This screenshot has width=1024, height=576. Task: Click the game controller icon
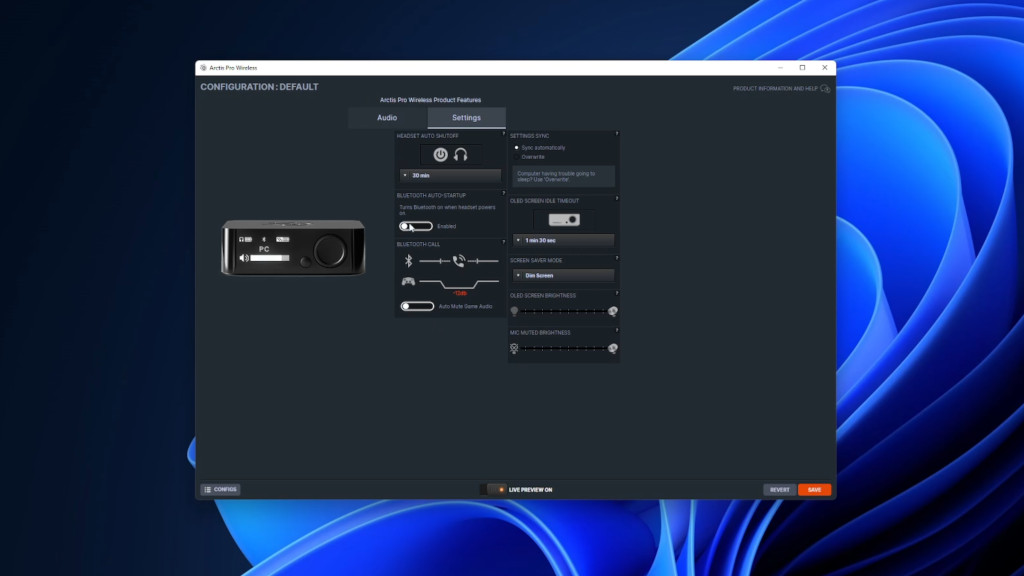[x=408, y=281]
